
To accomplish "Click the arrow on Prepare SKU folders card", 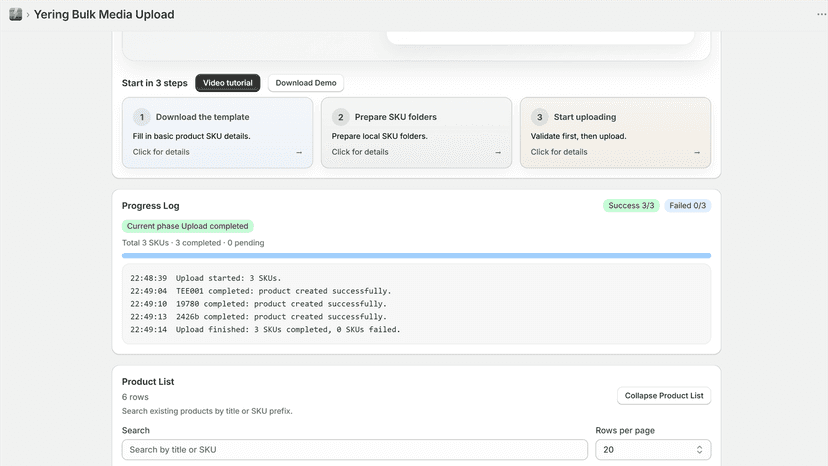I will pos(498,152).
